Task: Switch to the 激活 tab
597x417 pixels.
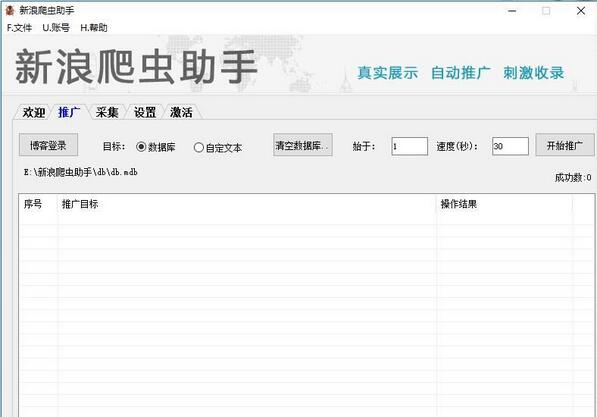Action: click(x=181, y=112)
